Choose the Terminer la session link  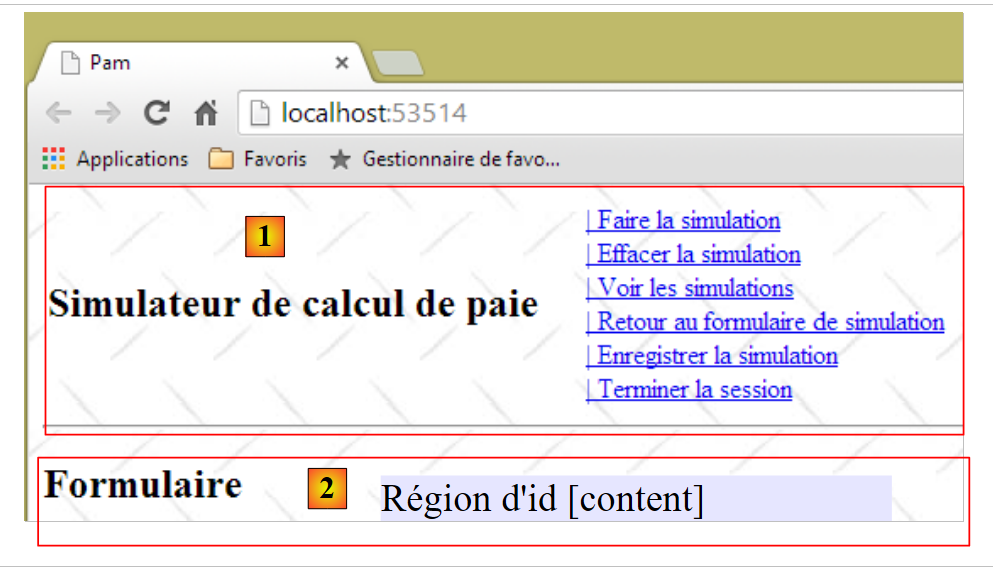[x=689, y=390]
